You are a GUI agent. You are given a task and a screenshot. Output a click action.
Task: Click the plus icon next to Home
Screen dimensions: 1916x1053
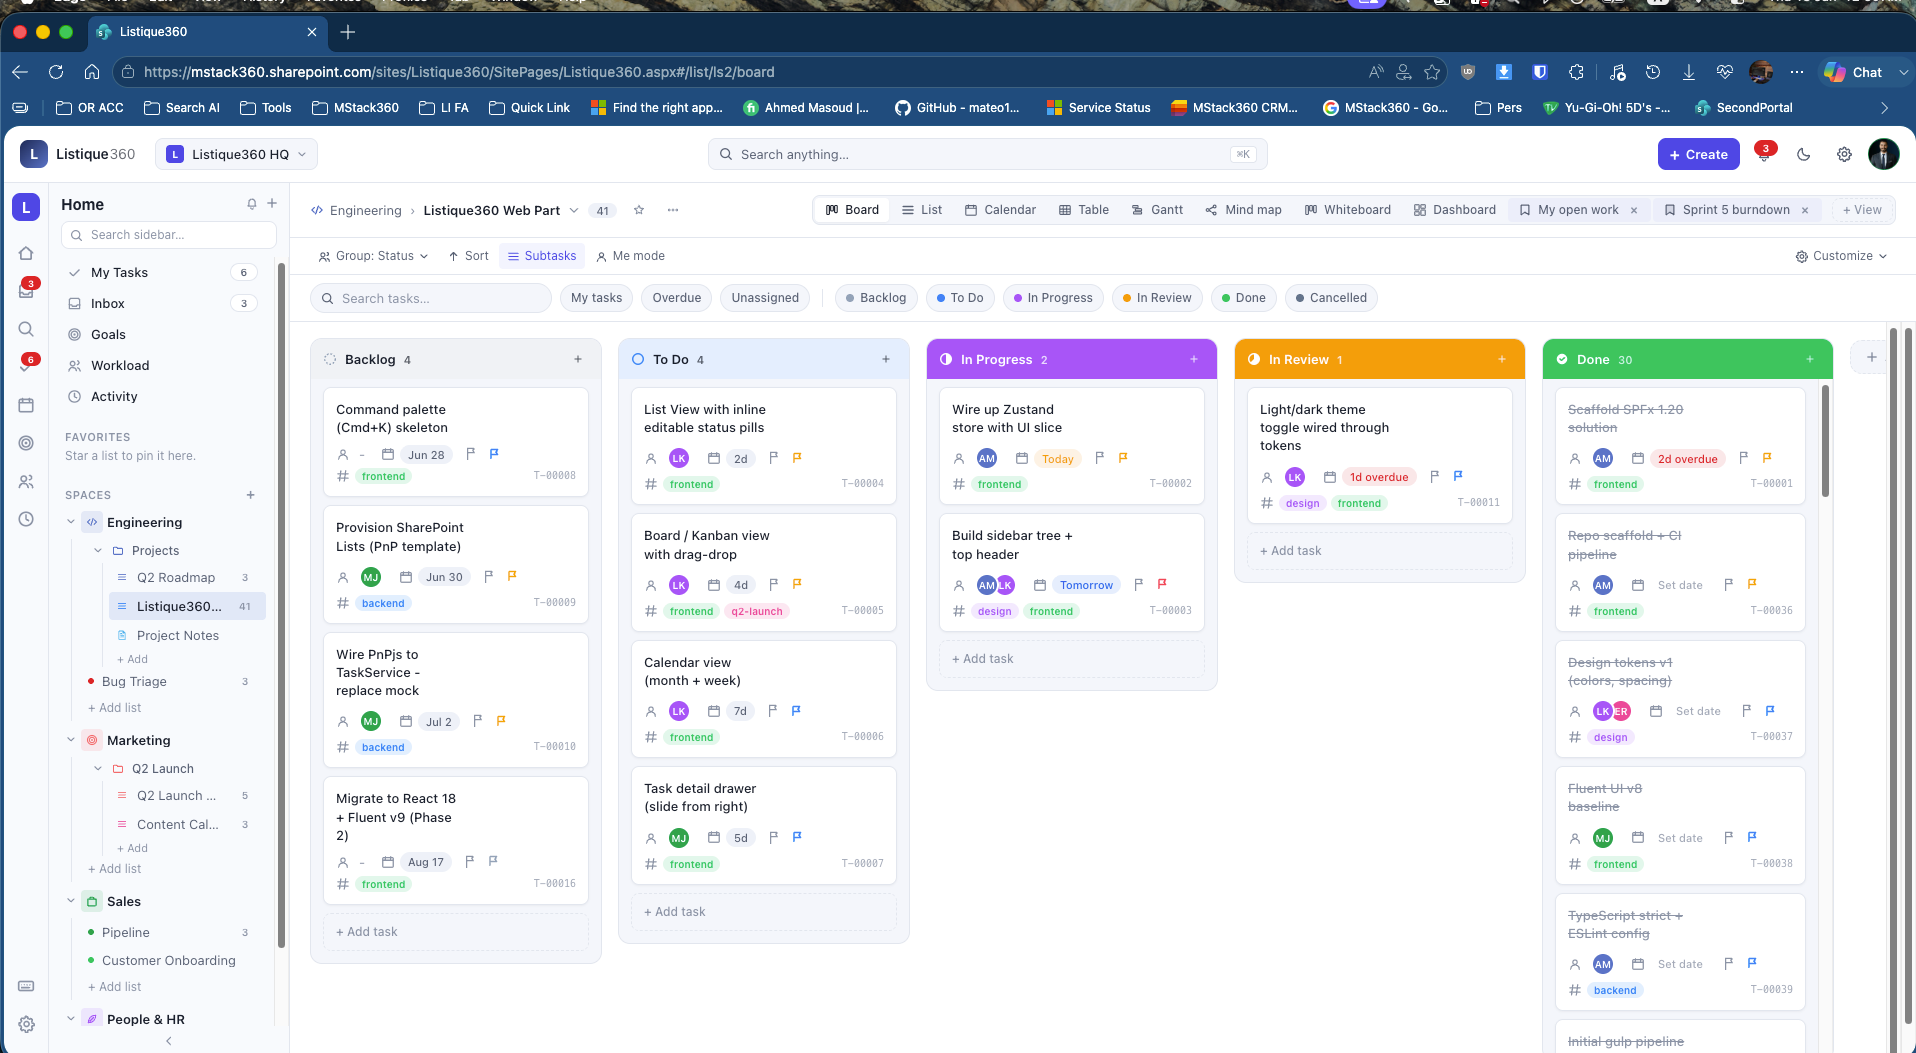272,203
